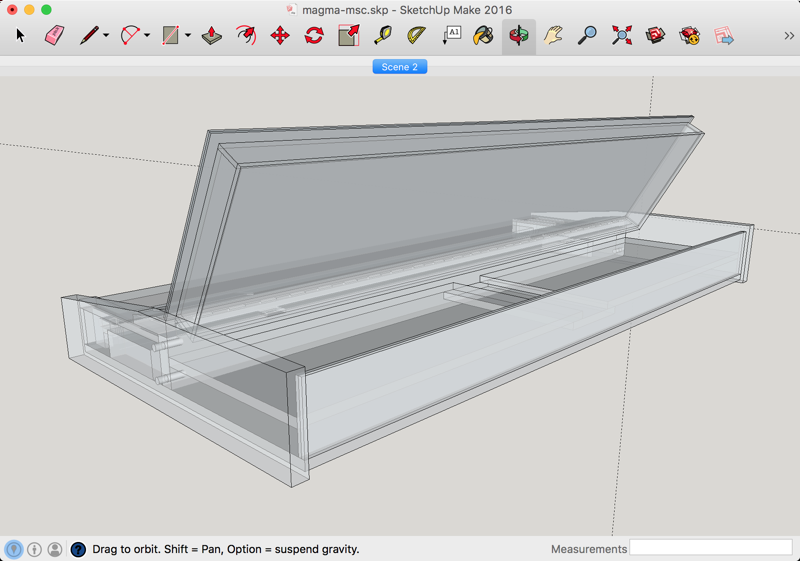
Task: Choose the Eraser tool
Action: [54, 36]
